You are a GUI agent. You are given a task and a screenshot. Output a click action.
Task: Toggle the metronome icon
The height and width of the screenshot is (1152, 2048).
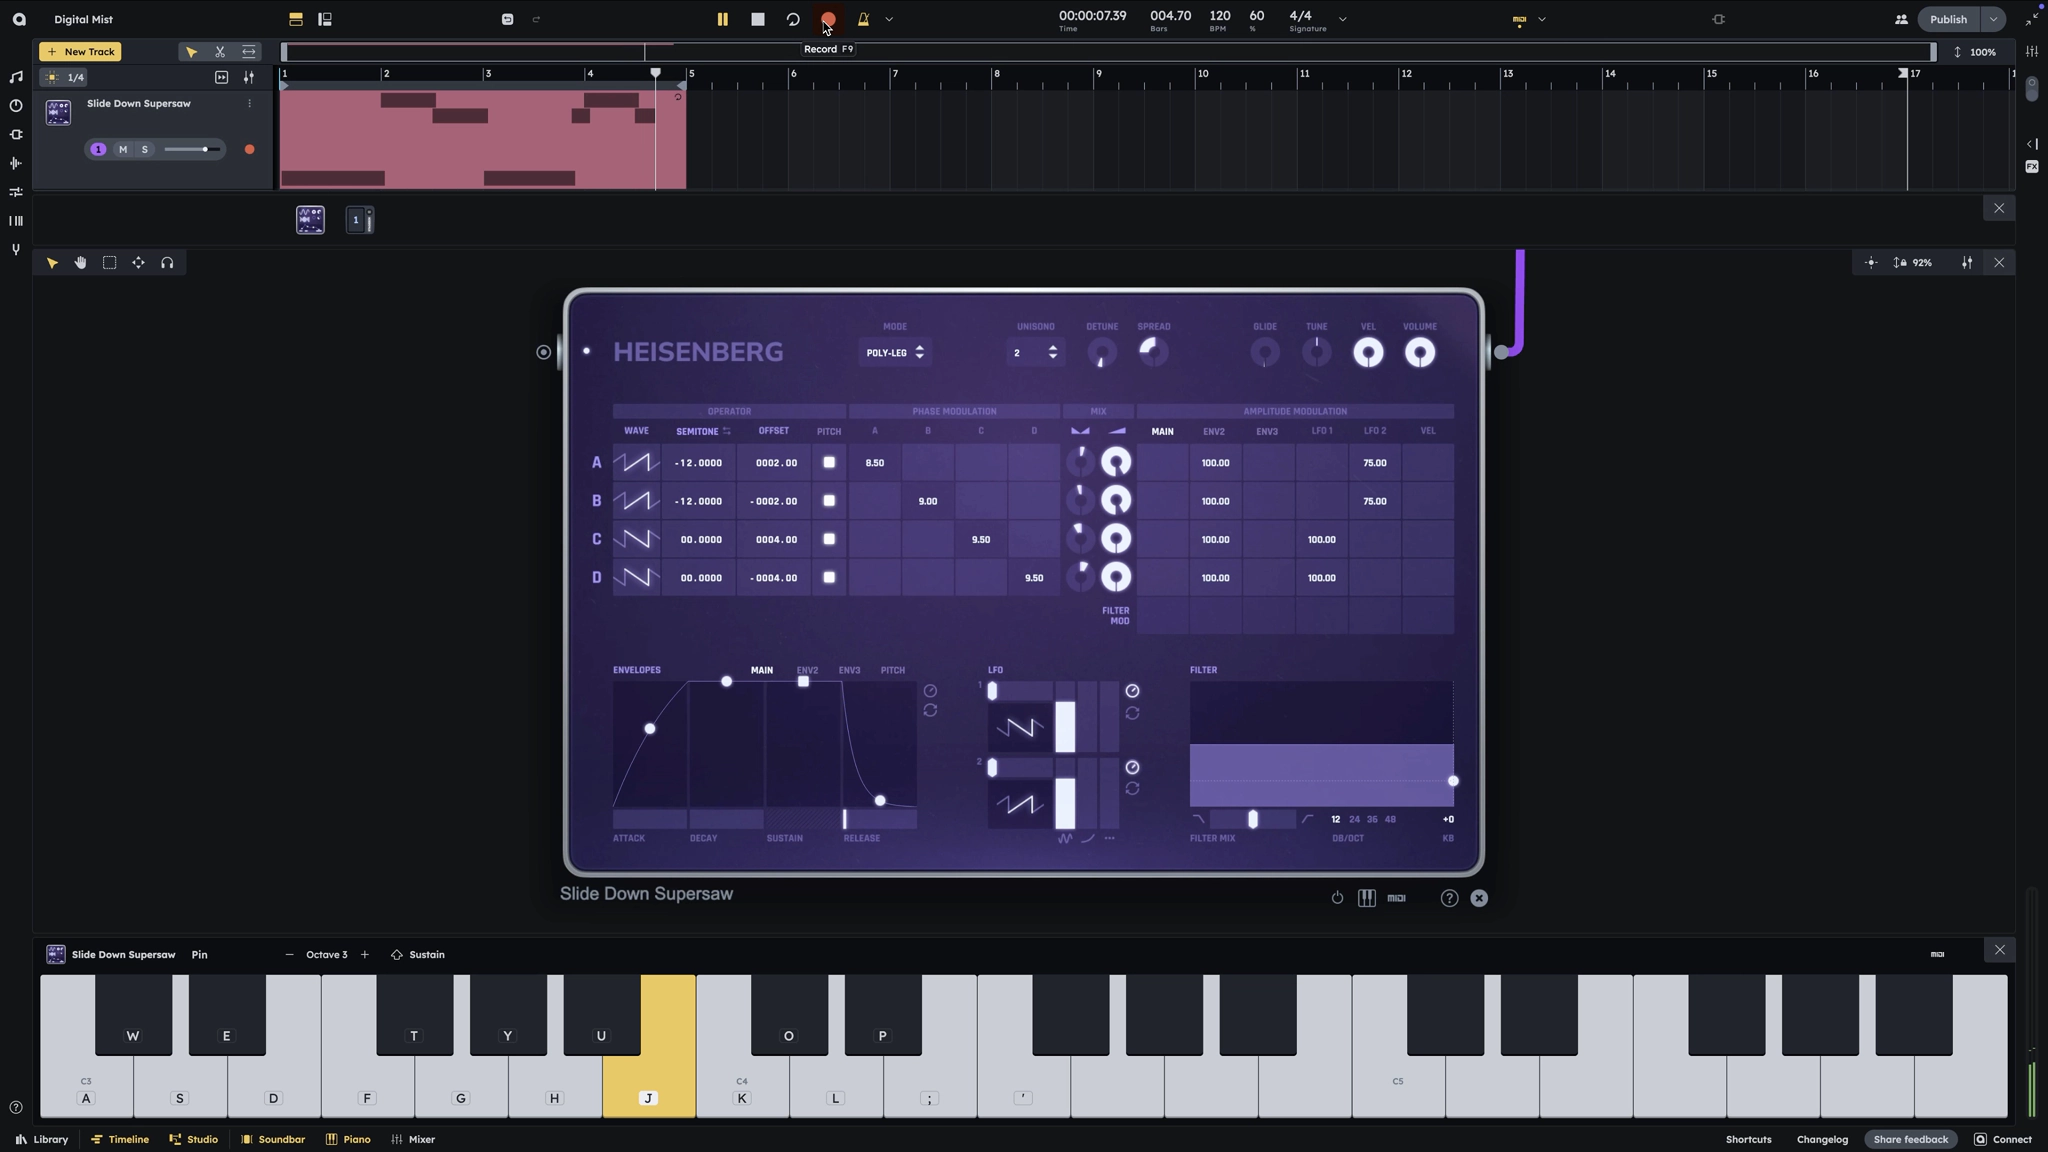(863, 19)
